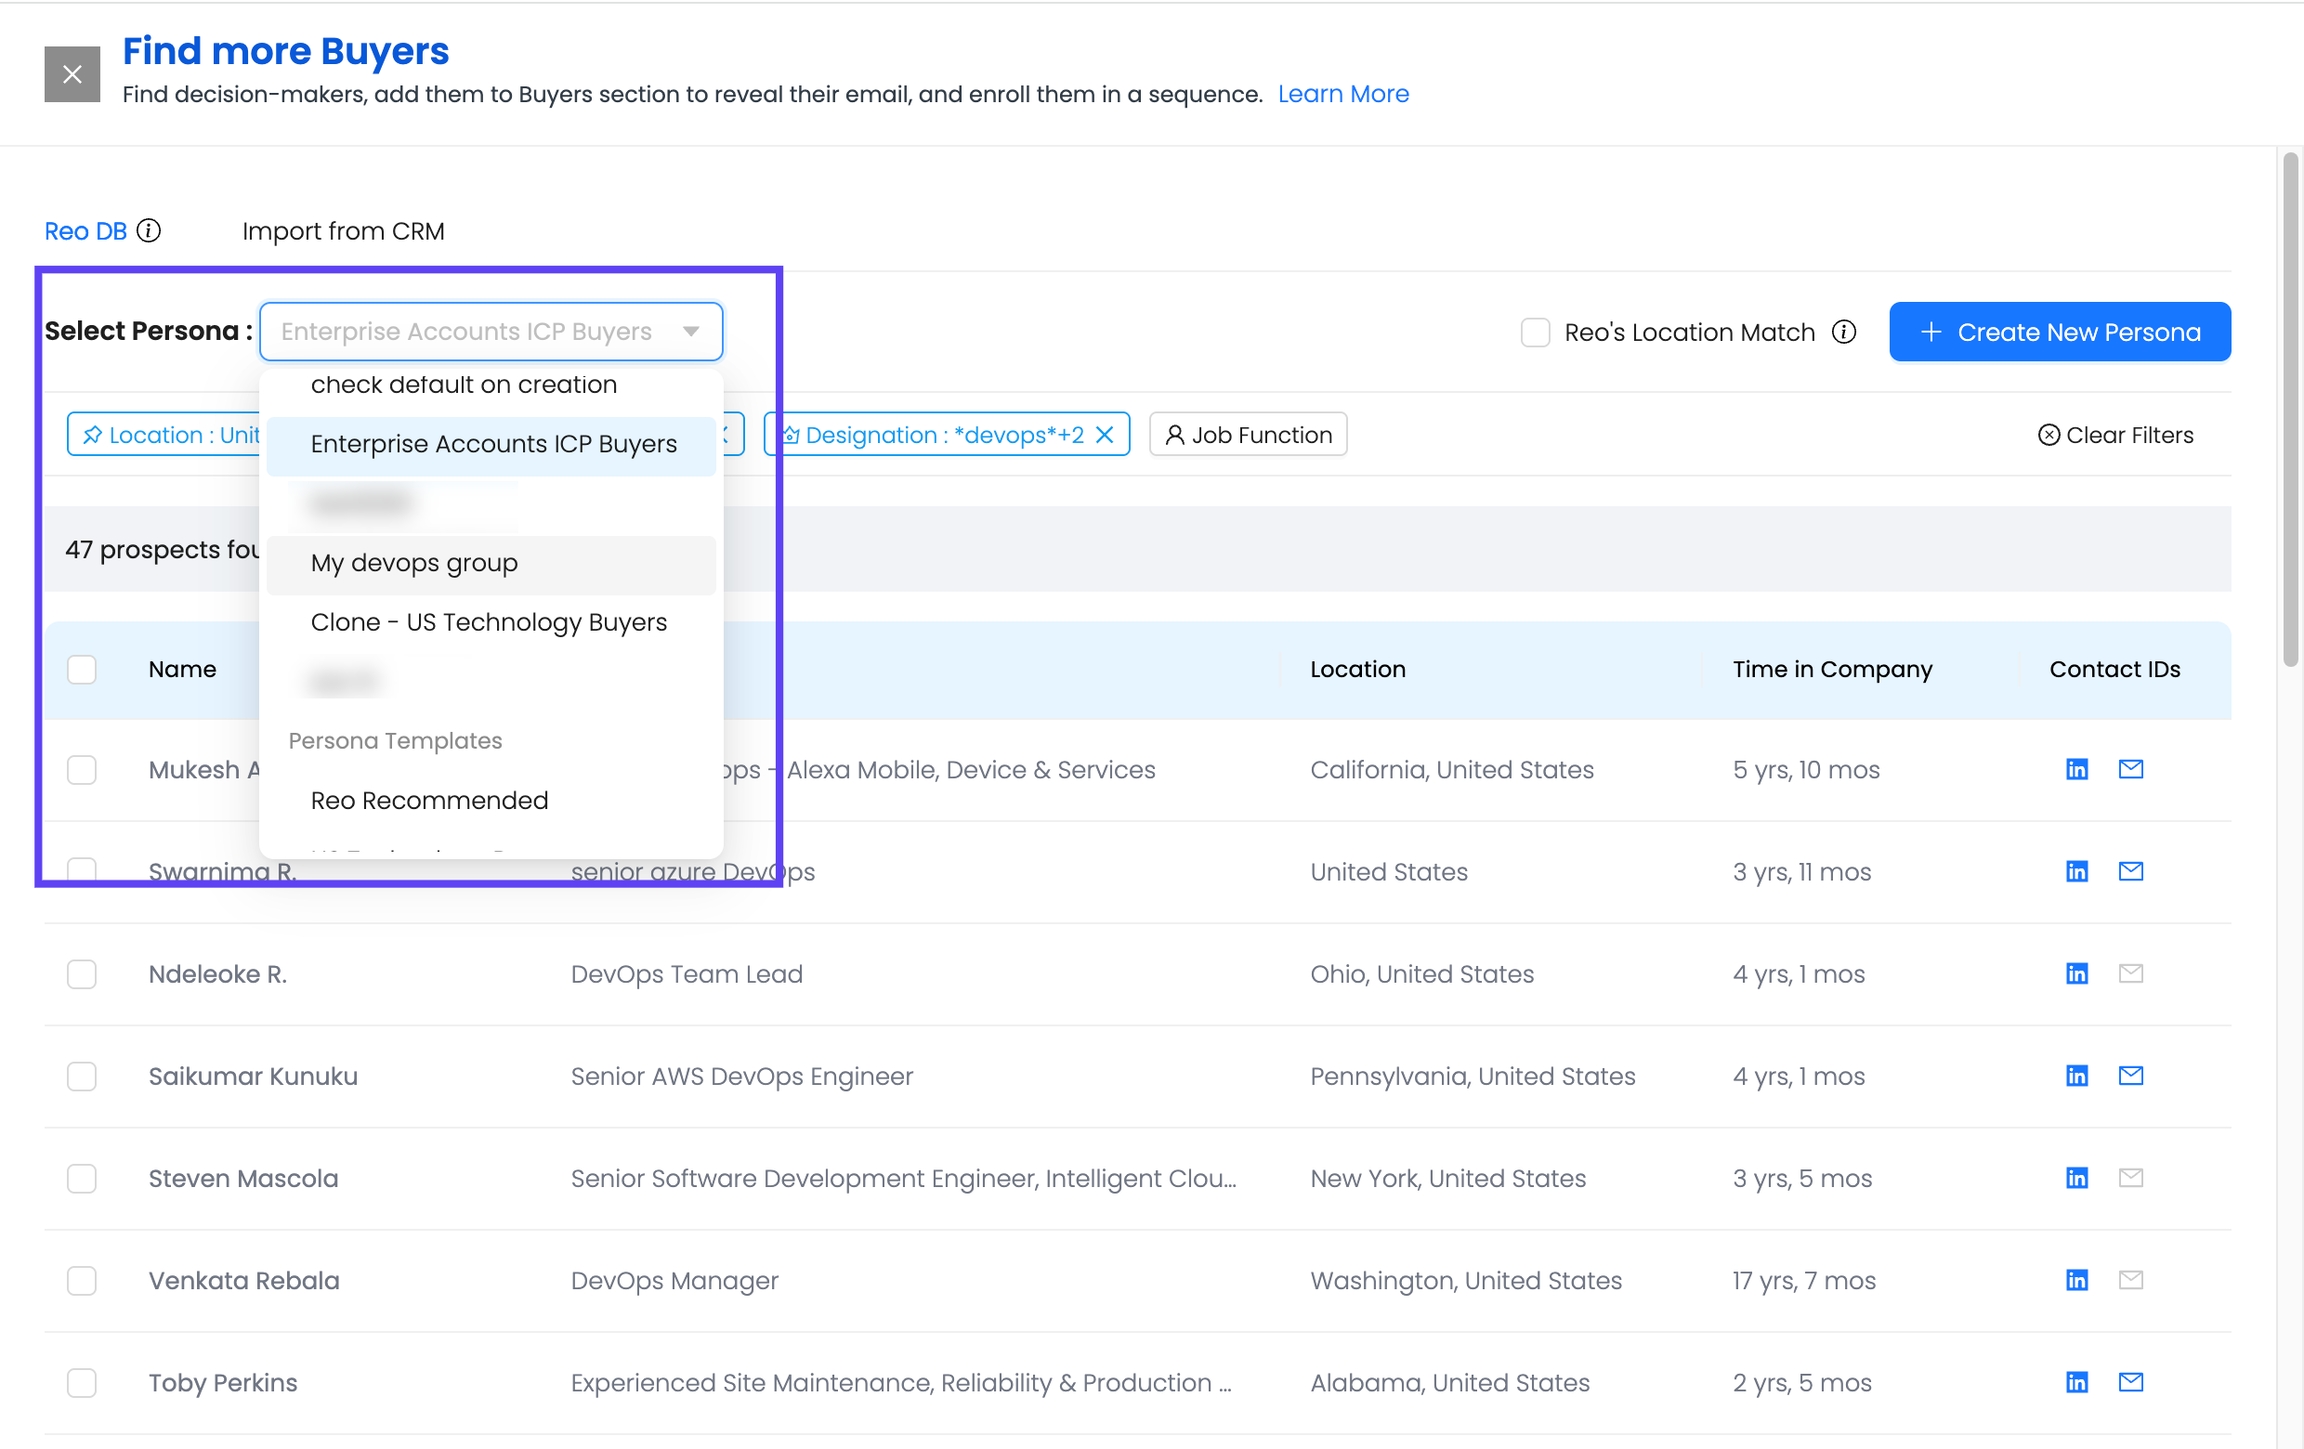Open the Learn More link
2304x1449 pixels.
pos(1343,94)
